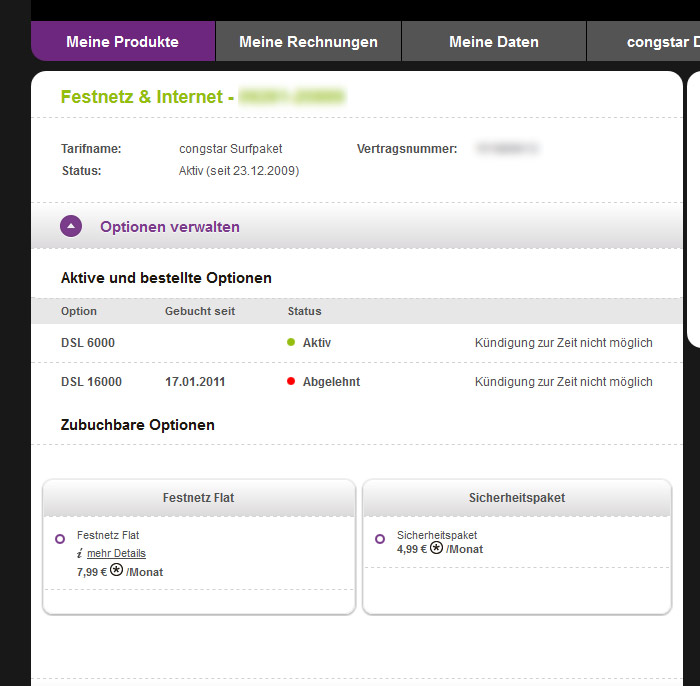Go to the partially visible congstar tab
This screenshot has width=700, height=686.
point(660,42)
